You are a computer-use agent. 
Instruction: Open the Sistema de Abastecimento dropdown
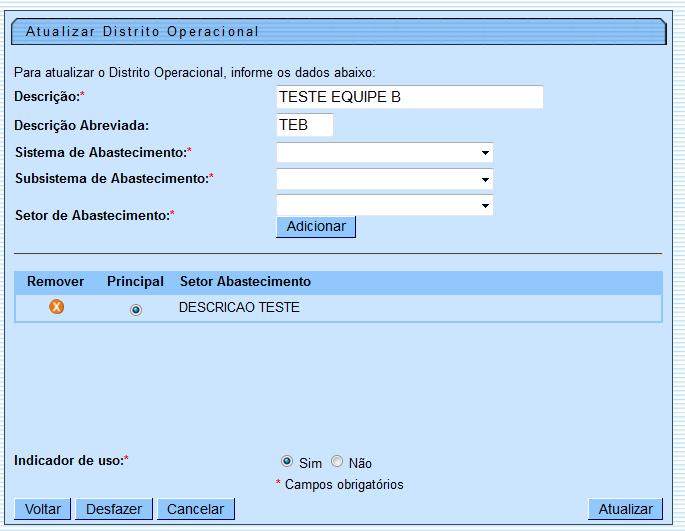pos(385,153)
